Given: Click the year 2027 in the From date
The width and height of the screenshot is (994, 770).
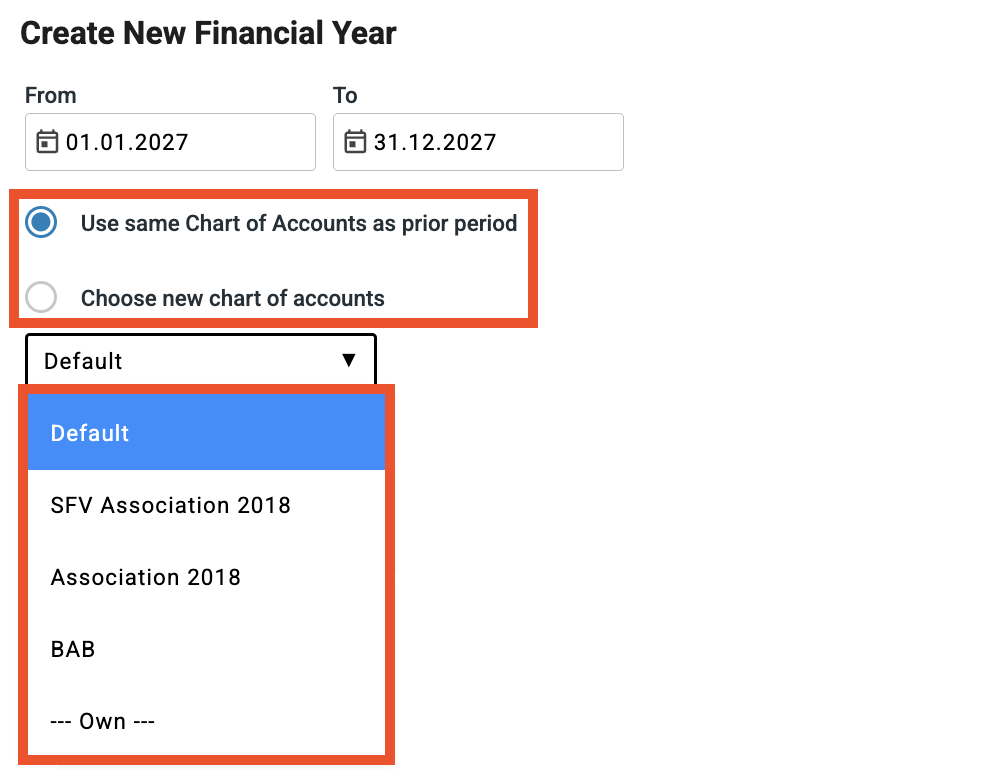Looking at the screenshot, I should (x=163, y=142).
